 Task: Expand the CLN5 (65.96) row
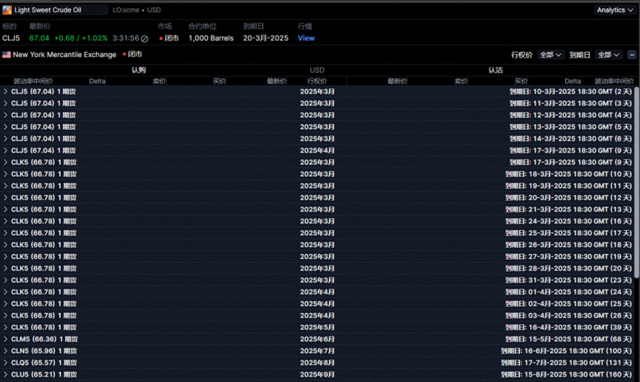point(5,351)
